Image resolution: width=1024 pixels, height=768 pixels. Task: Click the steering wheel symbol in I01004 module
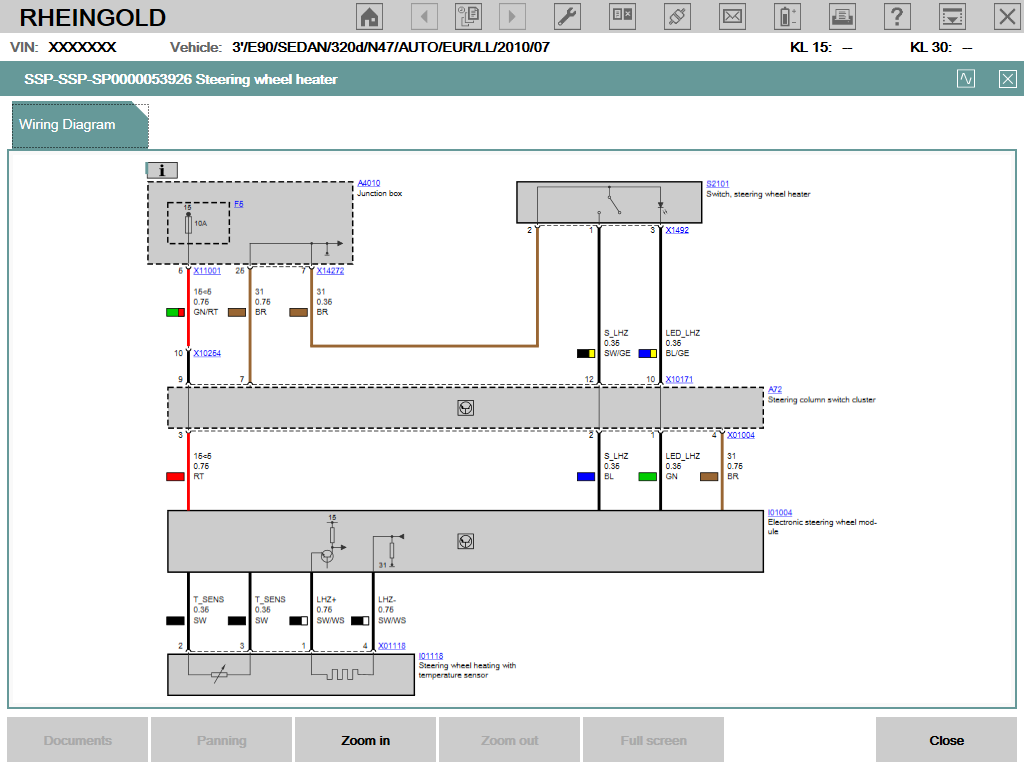[x=466, y=541]
